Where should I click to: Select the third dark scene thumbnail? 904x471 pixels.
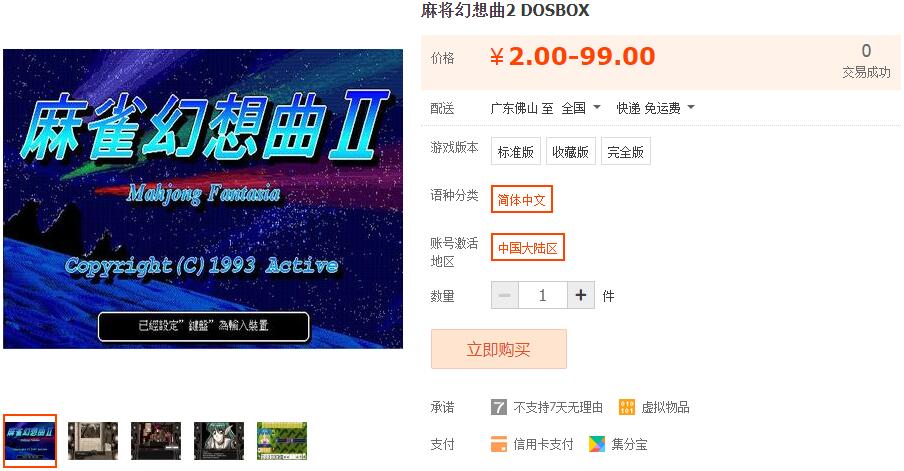[x=156, y=441]
